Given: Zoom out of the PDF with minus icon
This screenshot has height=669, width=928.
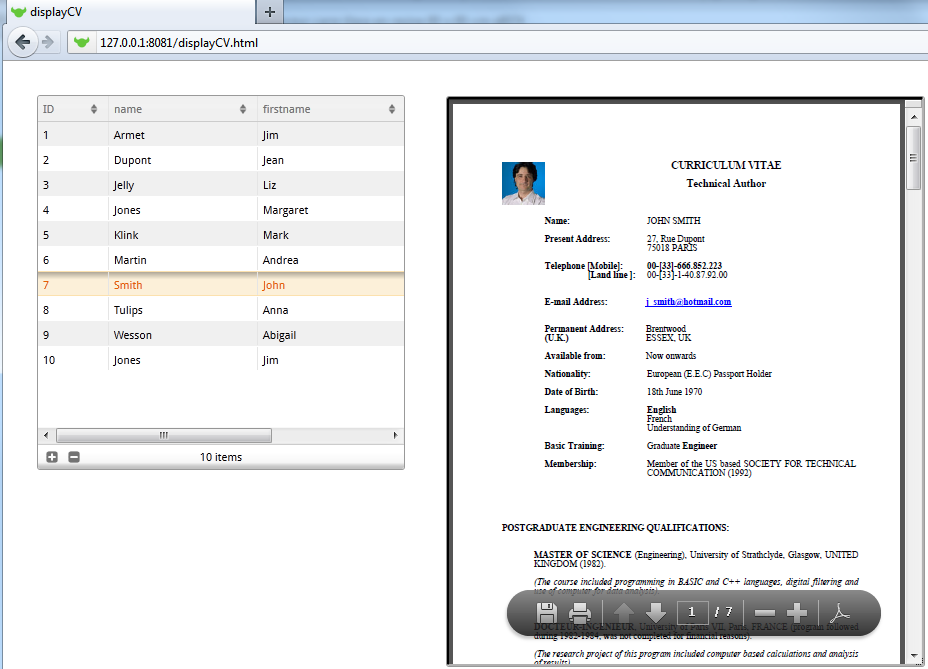Looking at the screenshot, I should 764,613.
